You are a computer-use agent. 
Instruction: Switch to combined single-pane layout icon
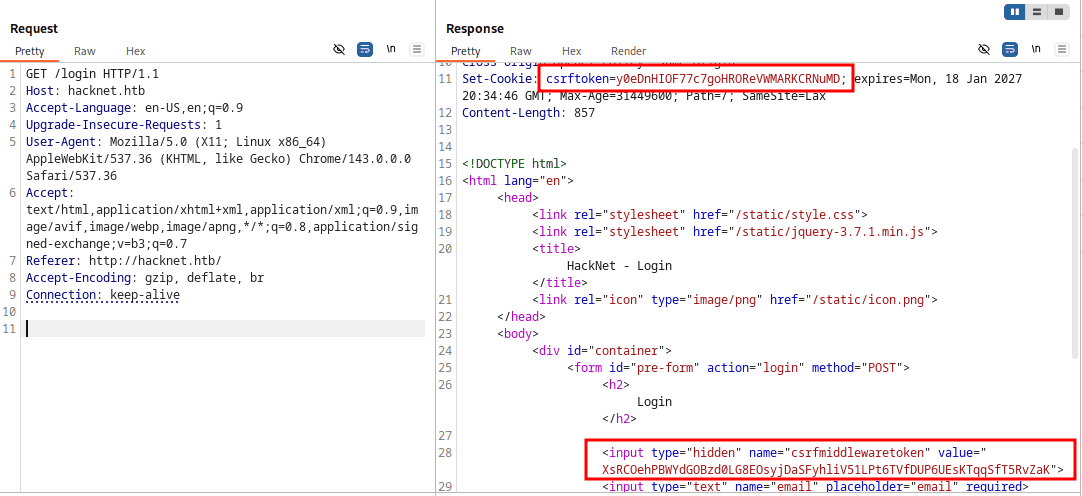click(x=1059, y=12)
